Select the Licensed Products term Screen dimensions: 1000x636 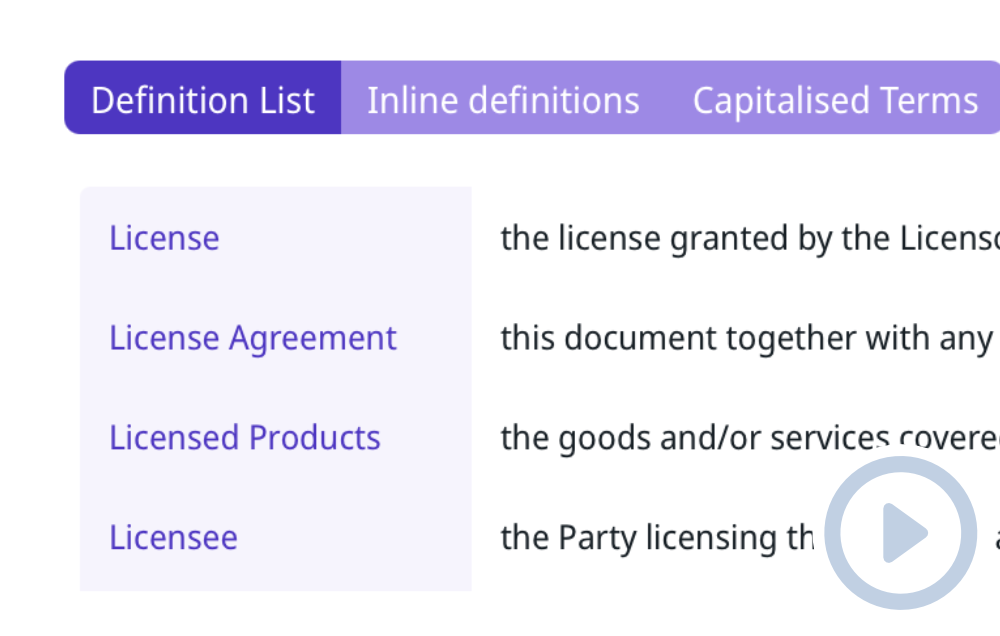pos(245,438)
